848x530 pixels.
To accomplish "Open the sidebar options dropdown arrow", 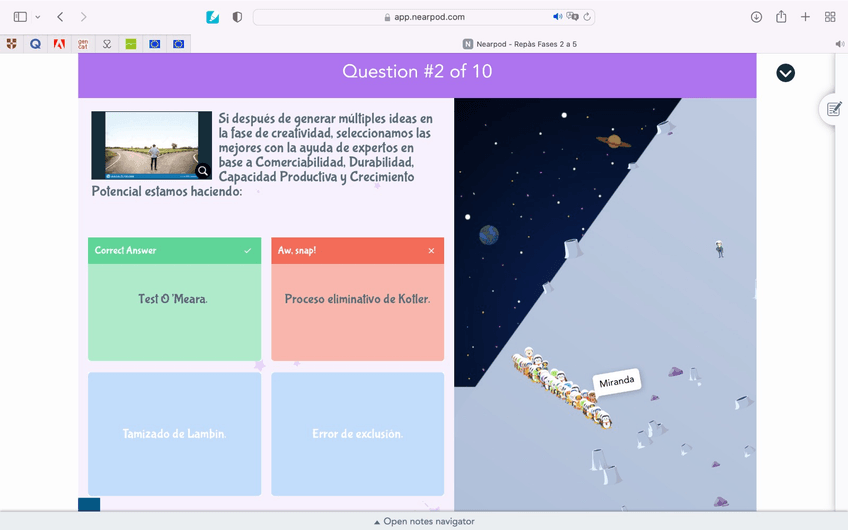I will (38, 17).
